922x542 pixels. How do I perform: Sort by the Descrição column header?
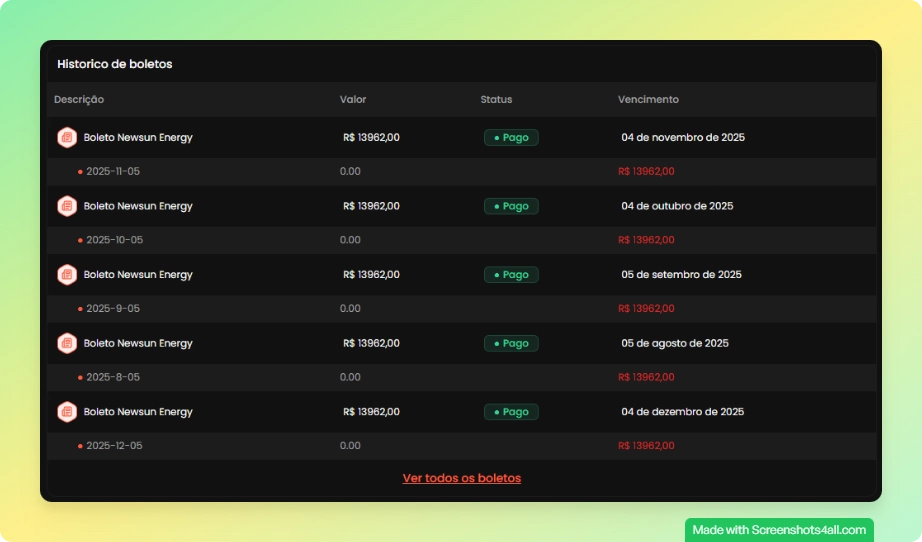click(x=79, y=100)
